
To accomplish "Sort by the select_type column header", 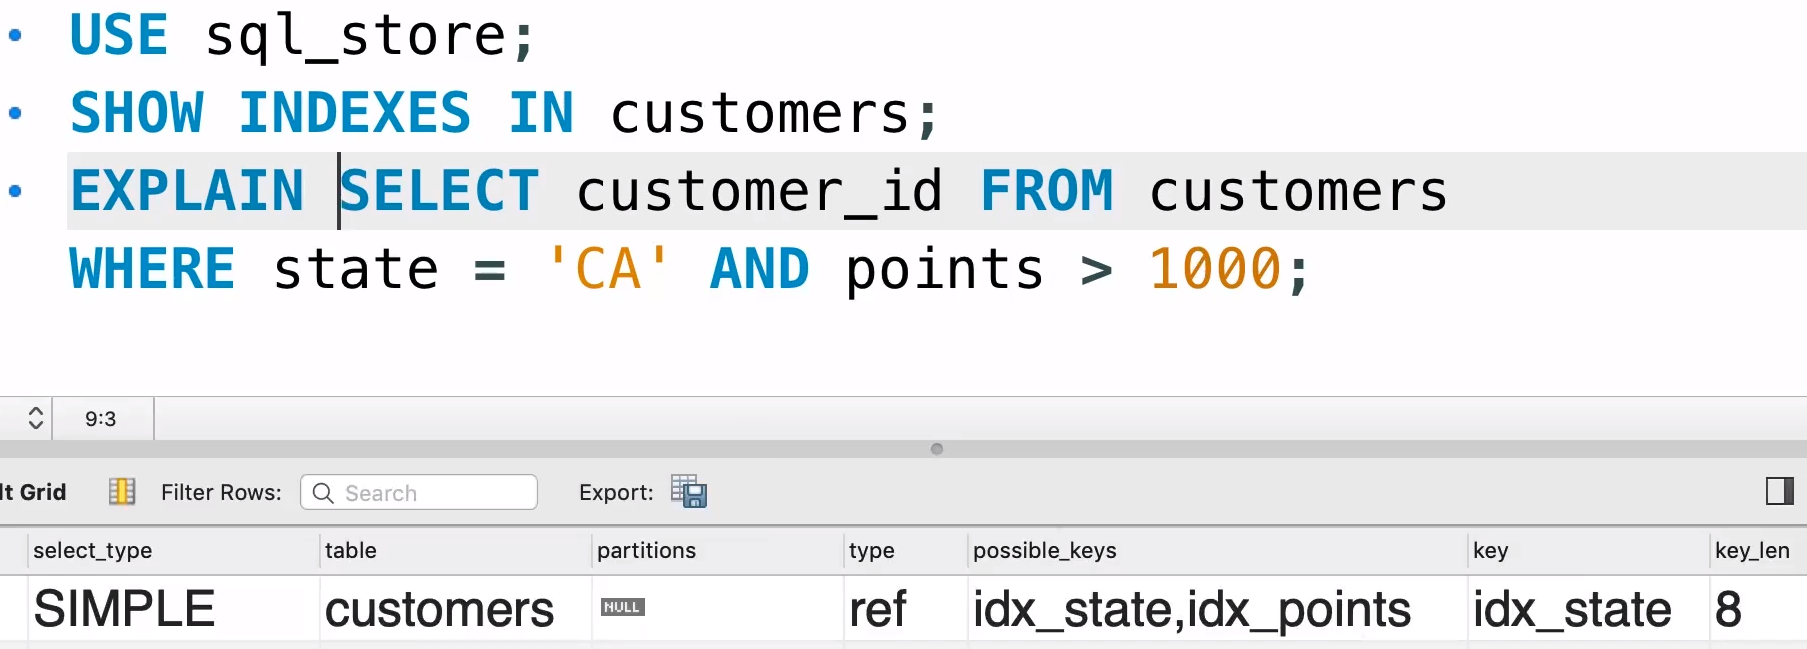I will [93, 550].
